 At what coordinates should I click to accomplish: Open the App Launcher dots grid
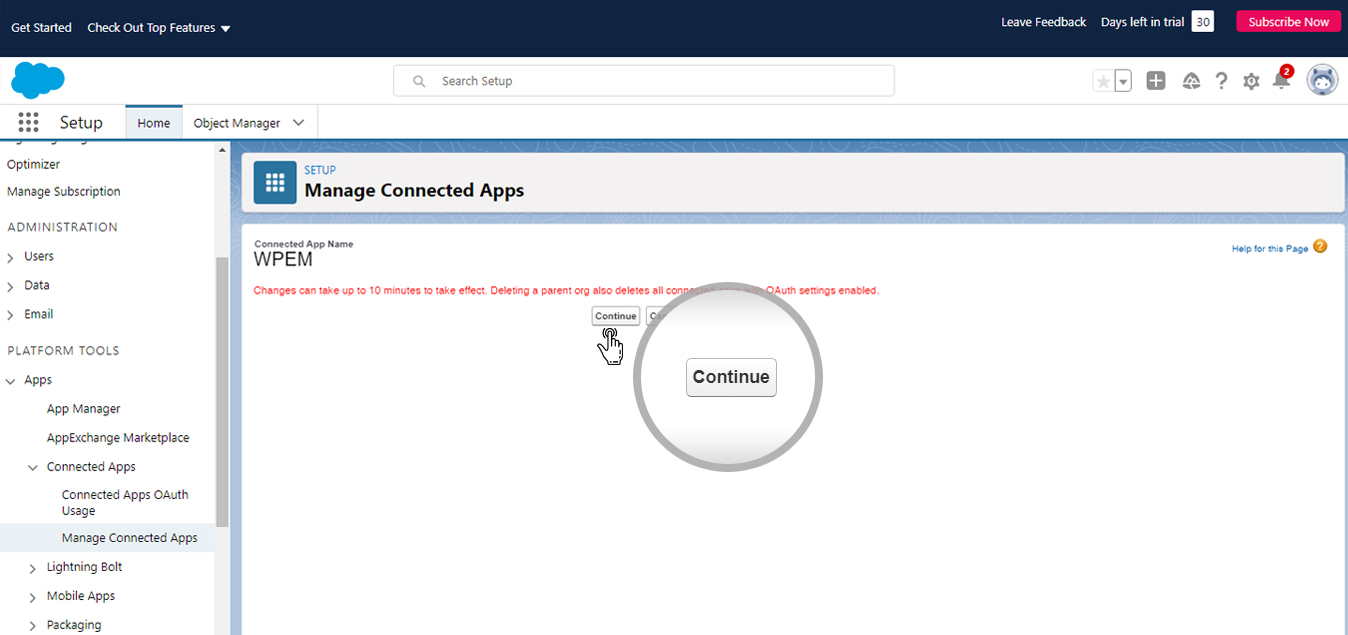28,122
